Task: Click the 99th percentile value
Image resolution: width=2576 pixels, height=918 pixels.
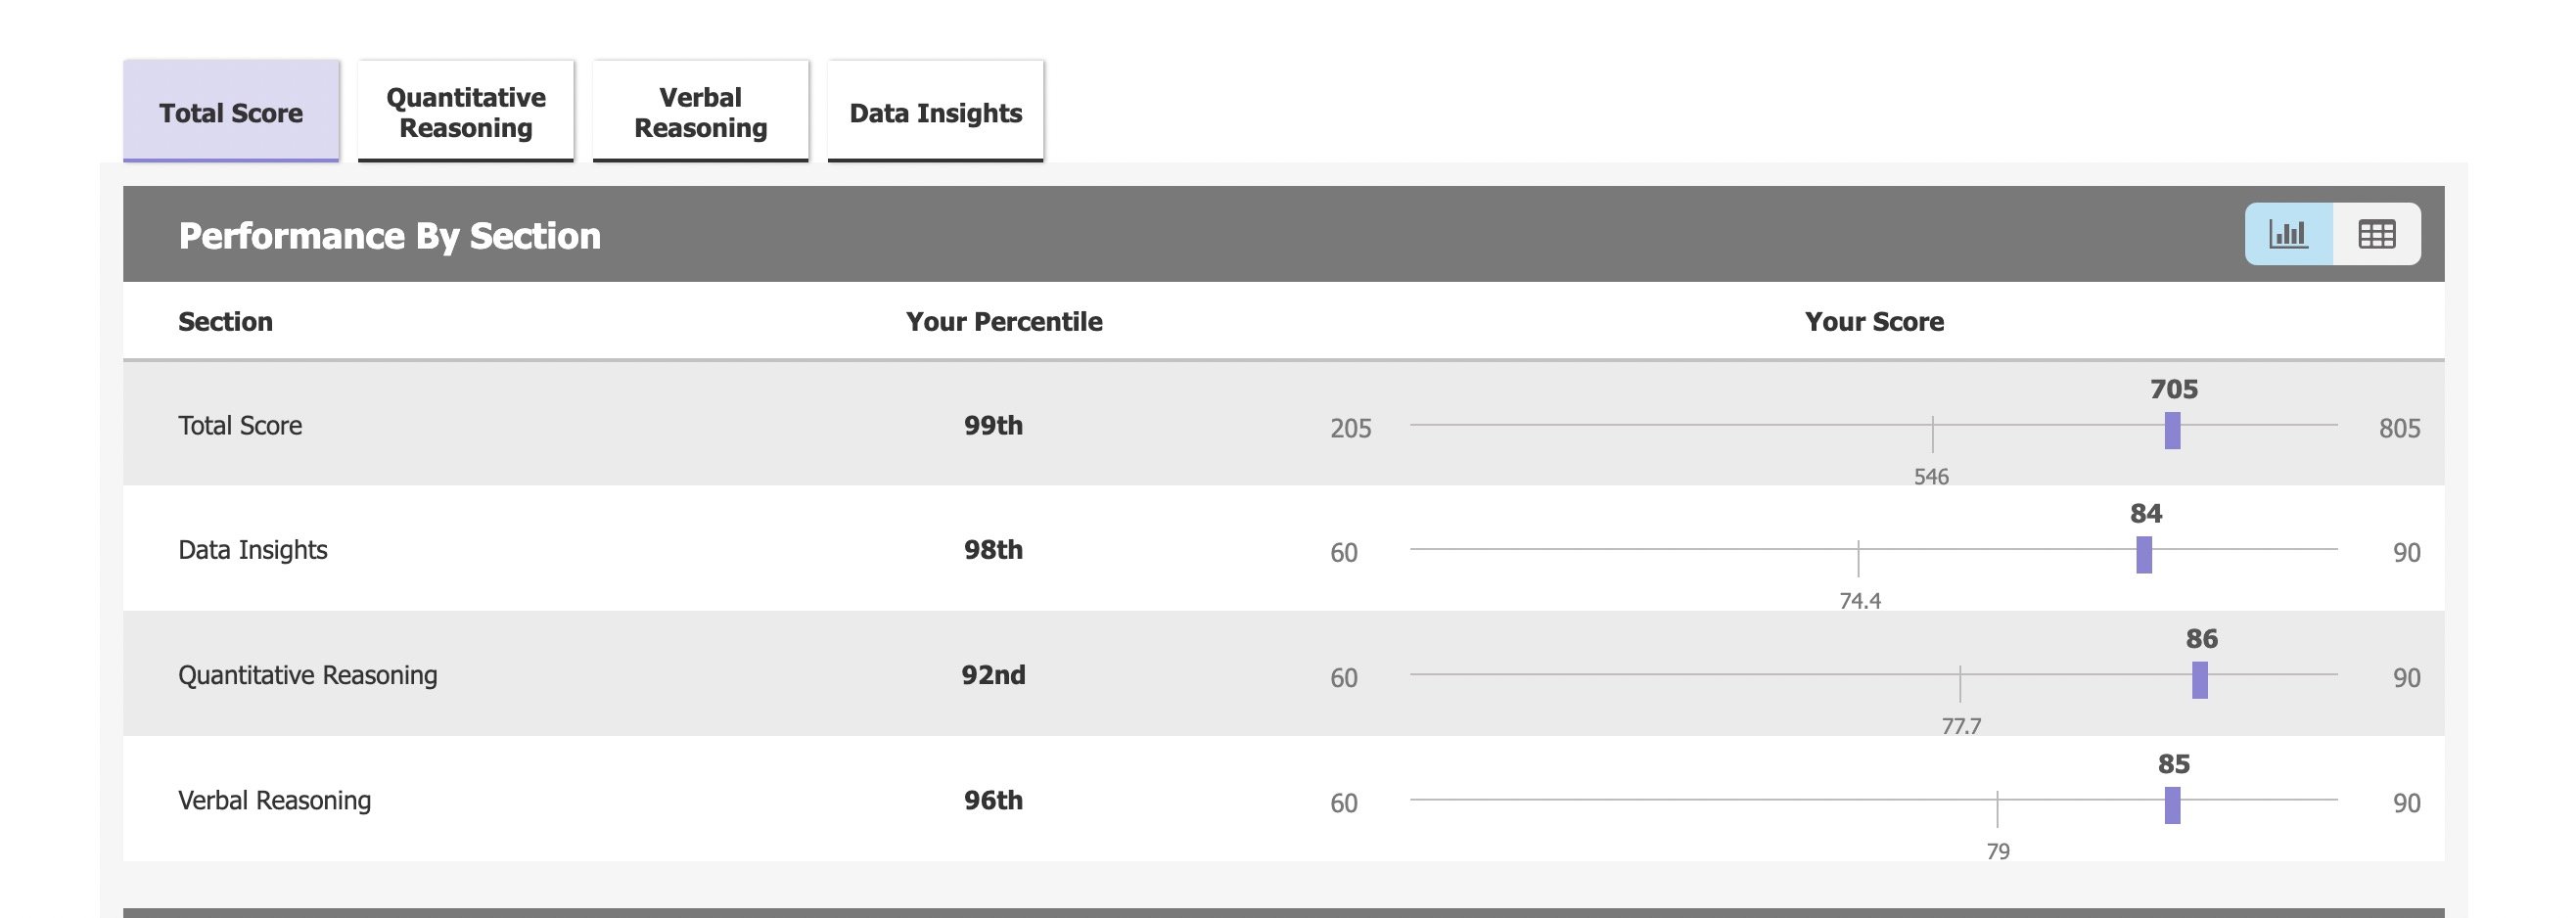Action: [993, 426]
